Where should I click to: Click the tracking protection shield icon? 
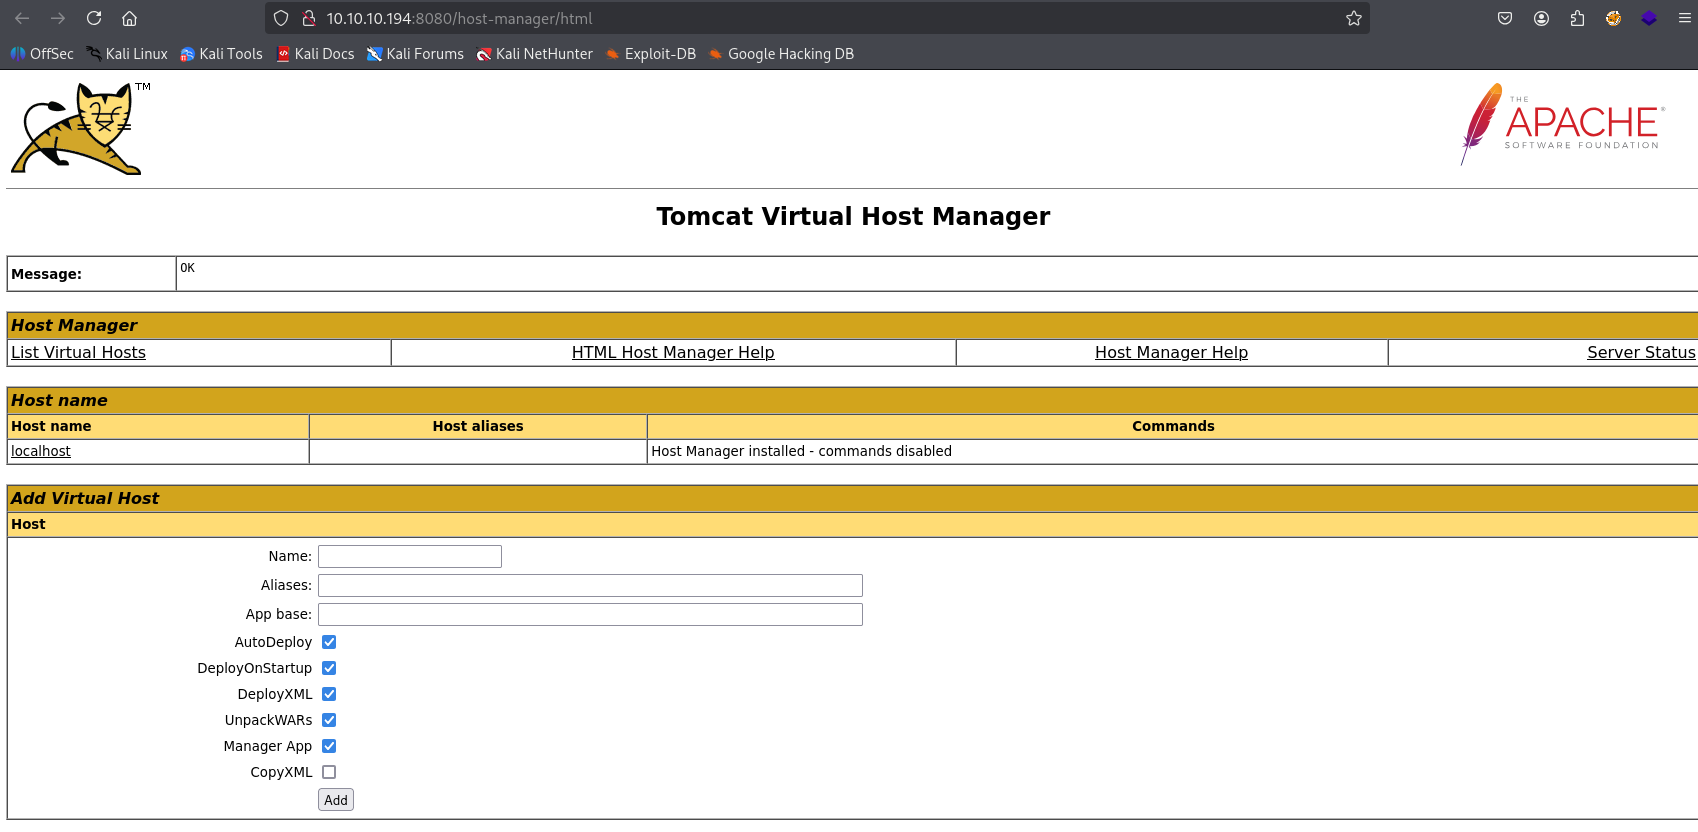tap(281, 18)
